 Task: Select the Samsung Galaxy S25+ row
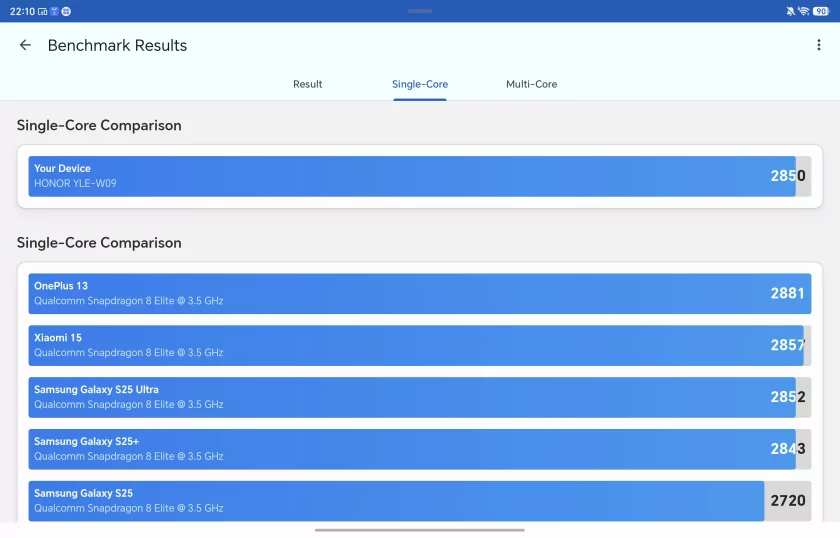[x=420, y=449]
